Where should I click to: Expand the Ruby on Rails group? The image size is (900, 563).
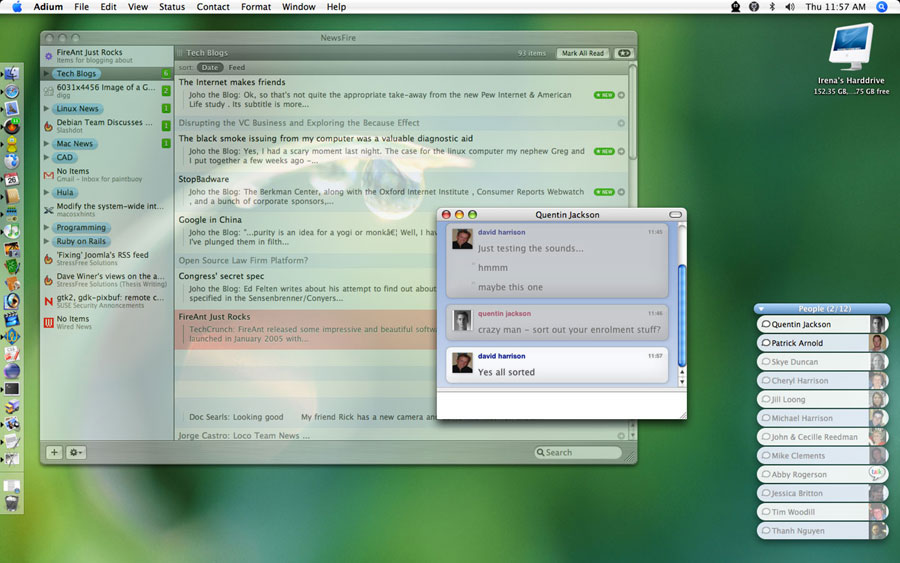(46, 241)
